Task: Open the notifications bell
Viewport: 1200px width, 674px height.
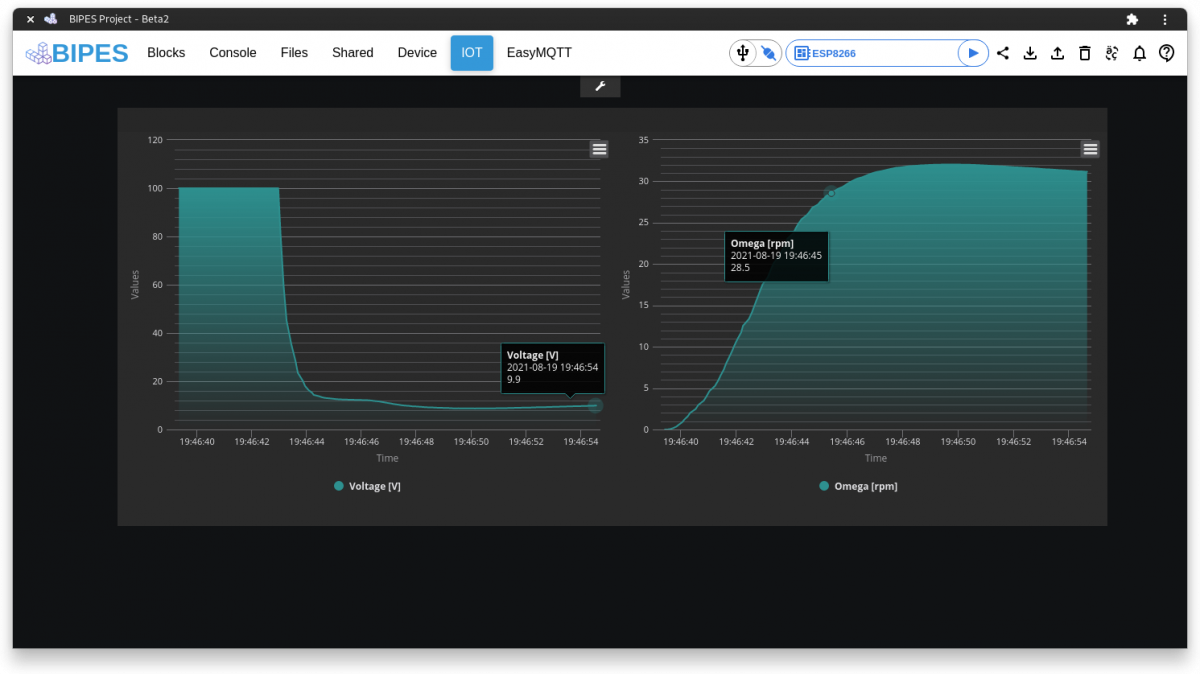Action: (x=1139, y=52)
